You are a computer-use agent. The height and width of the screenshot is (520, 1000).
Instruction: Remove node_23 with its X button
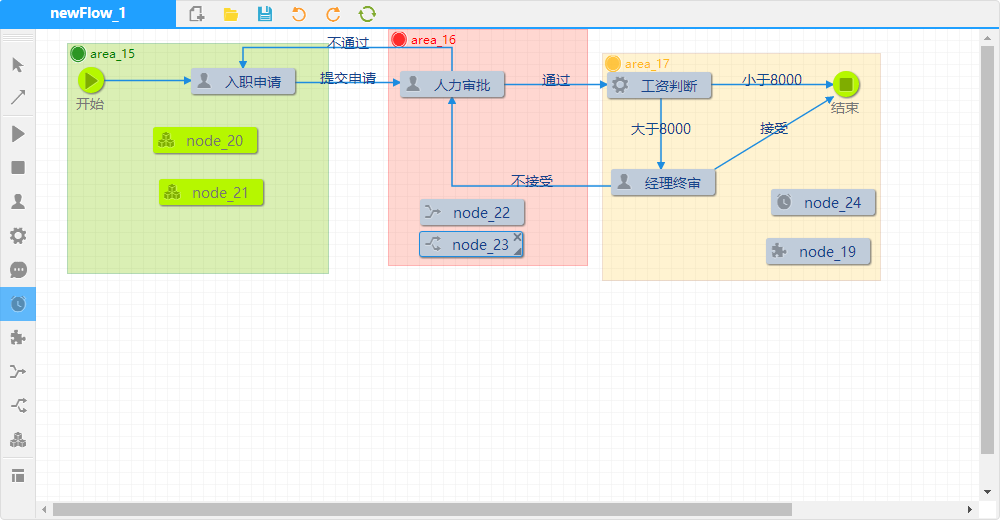pyautogui.click(x=517, y=237)
